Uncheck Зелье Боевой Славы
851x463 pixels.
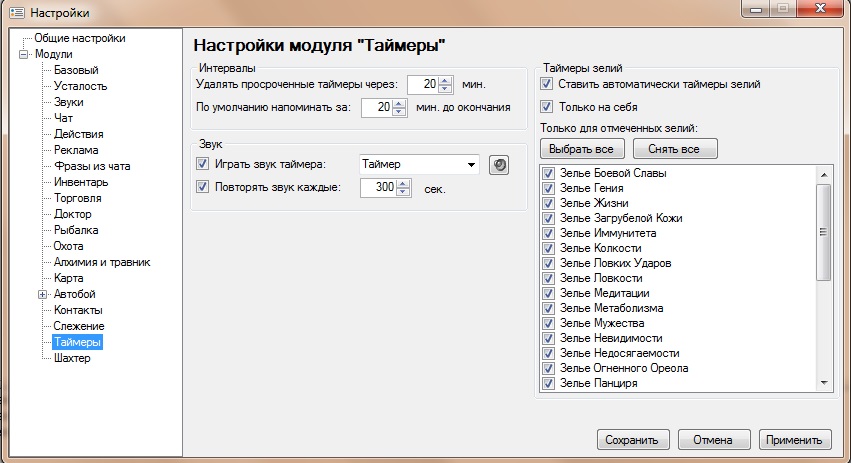548,173
